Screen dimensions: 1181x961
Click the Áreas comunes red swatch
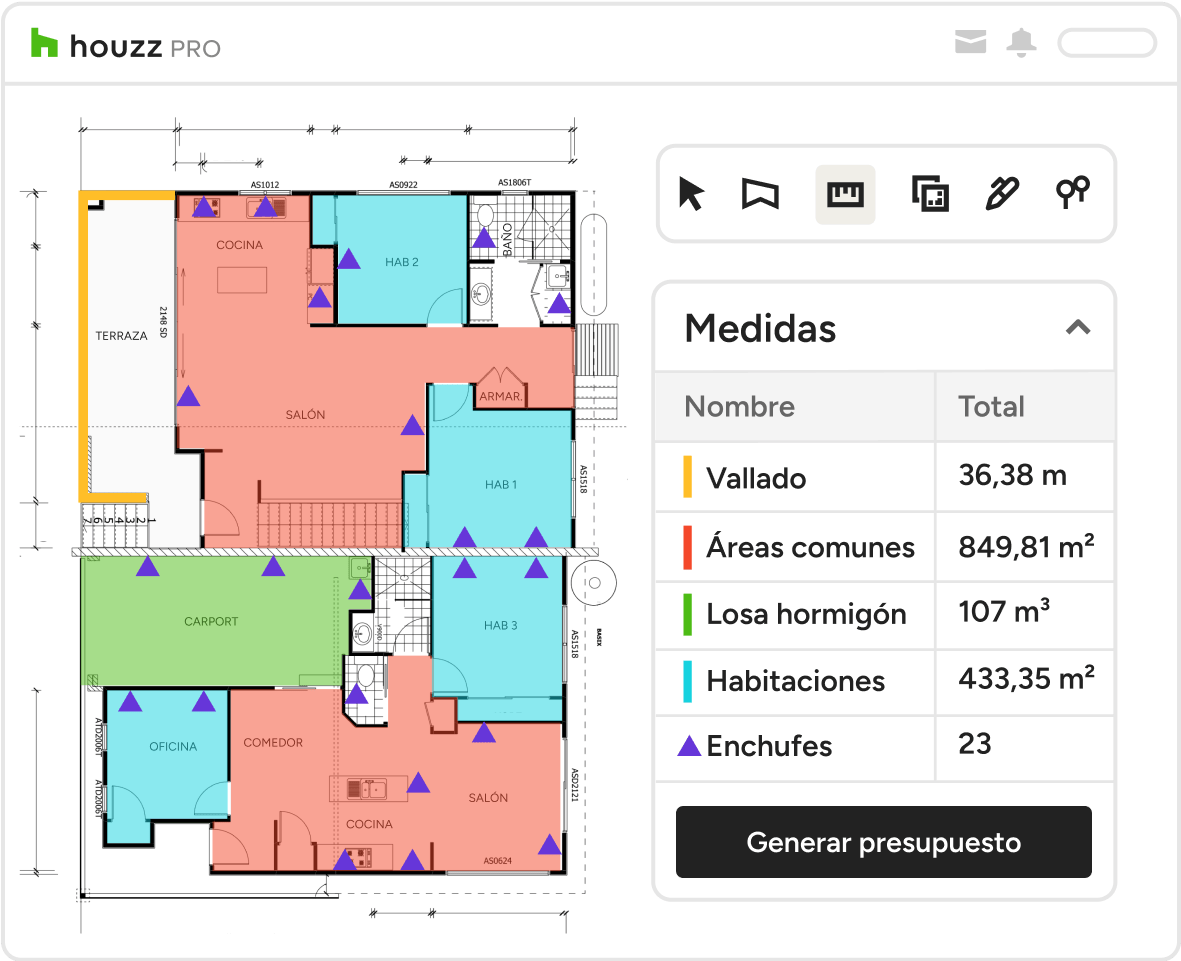[688, 547]
